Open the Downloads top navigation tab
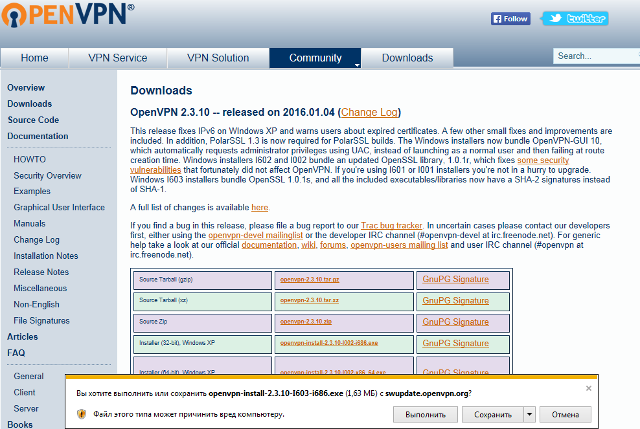The width and height of the screenshot is (640, 429). click(407, 58)
